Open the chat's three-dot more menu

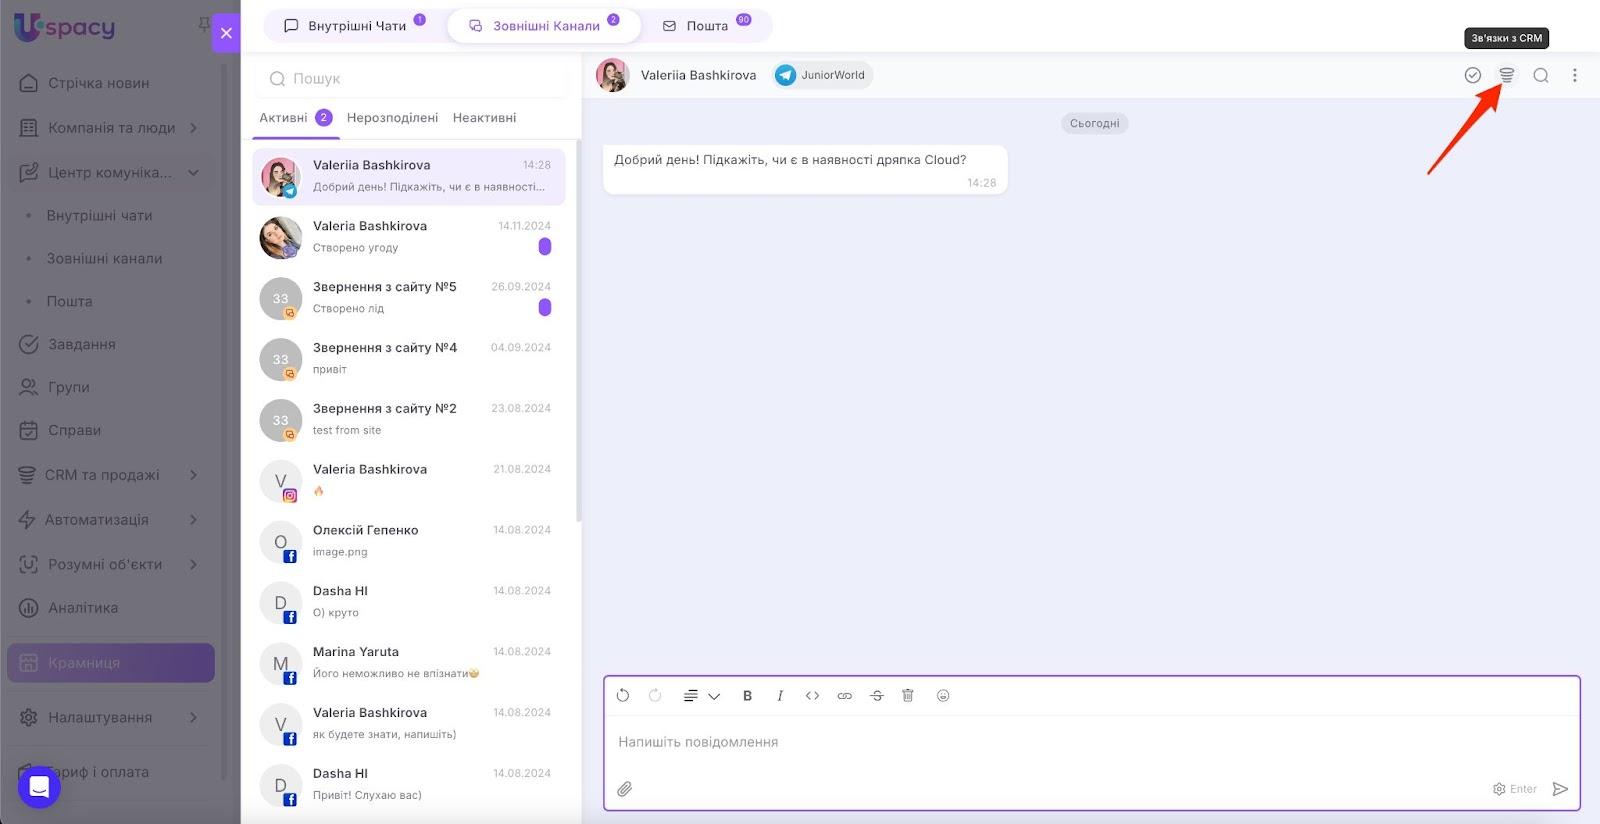click(x=1574, y=75)
